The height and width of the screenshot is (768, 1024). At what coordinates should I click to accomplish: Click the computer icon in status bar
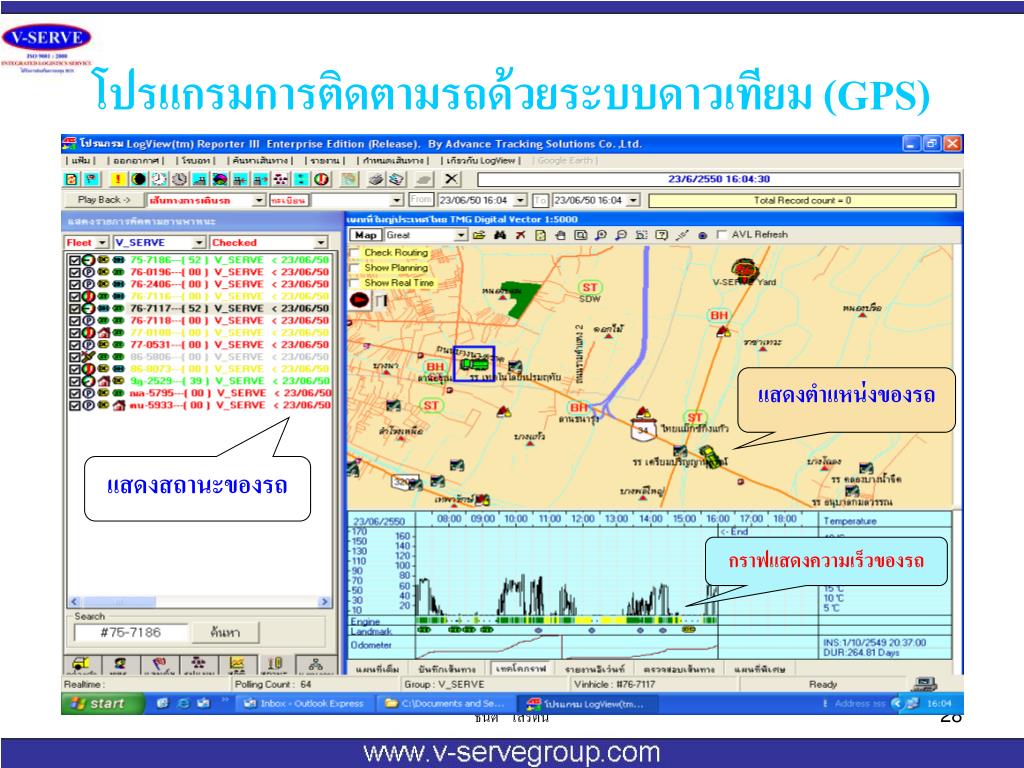tap(924, 684)
